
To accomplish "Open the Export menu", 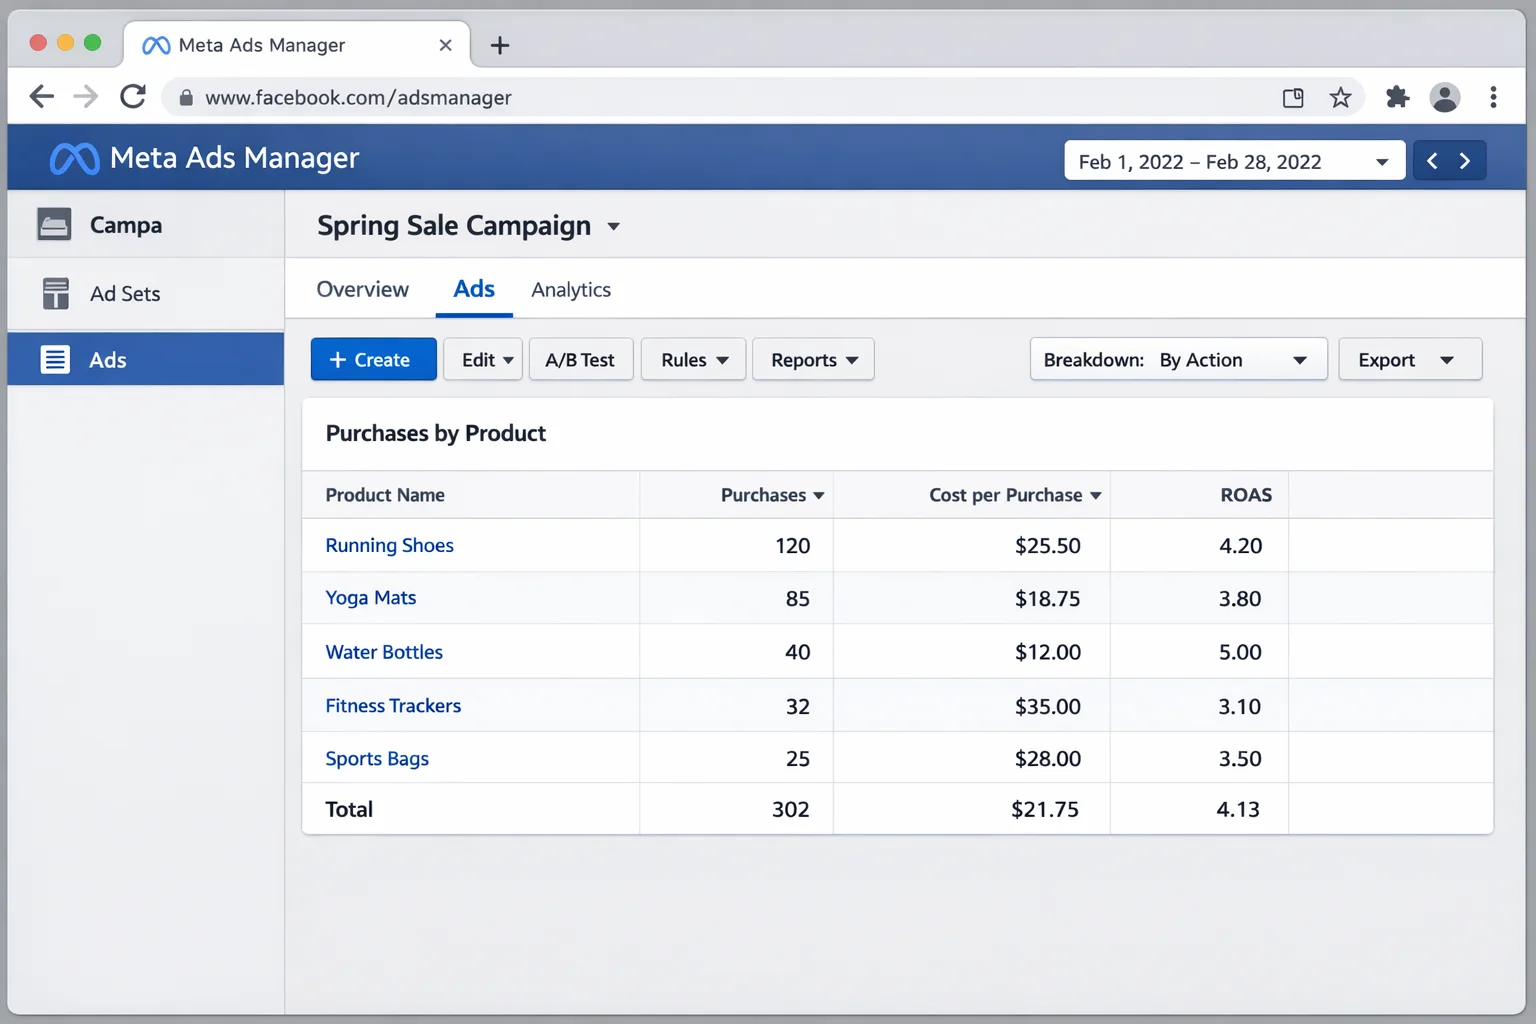I will coord(1410,359).
